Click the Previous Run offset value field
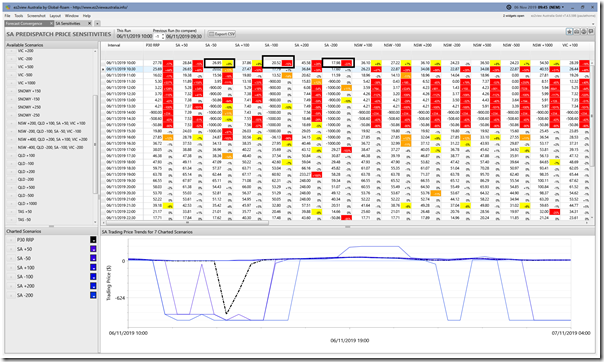 click(x=157, y=37)
